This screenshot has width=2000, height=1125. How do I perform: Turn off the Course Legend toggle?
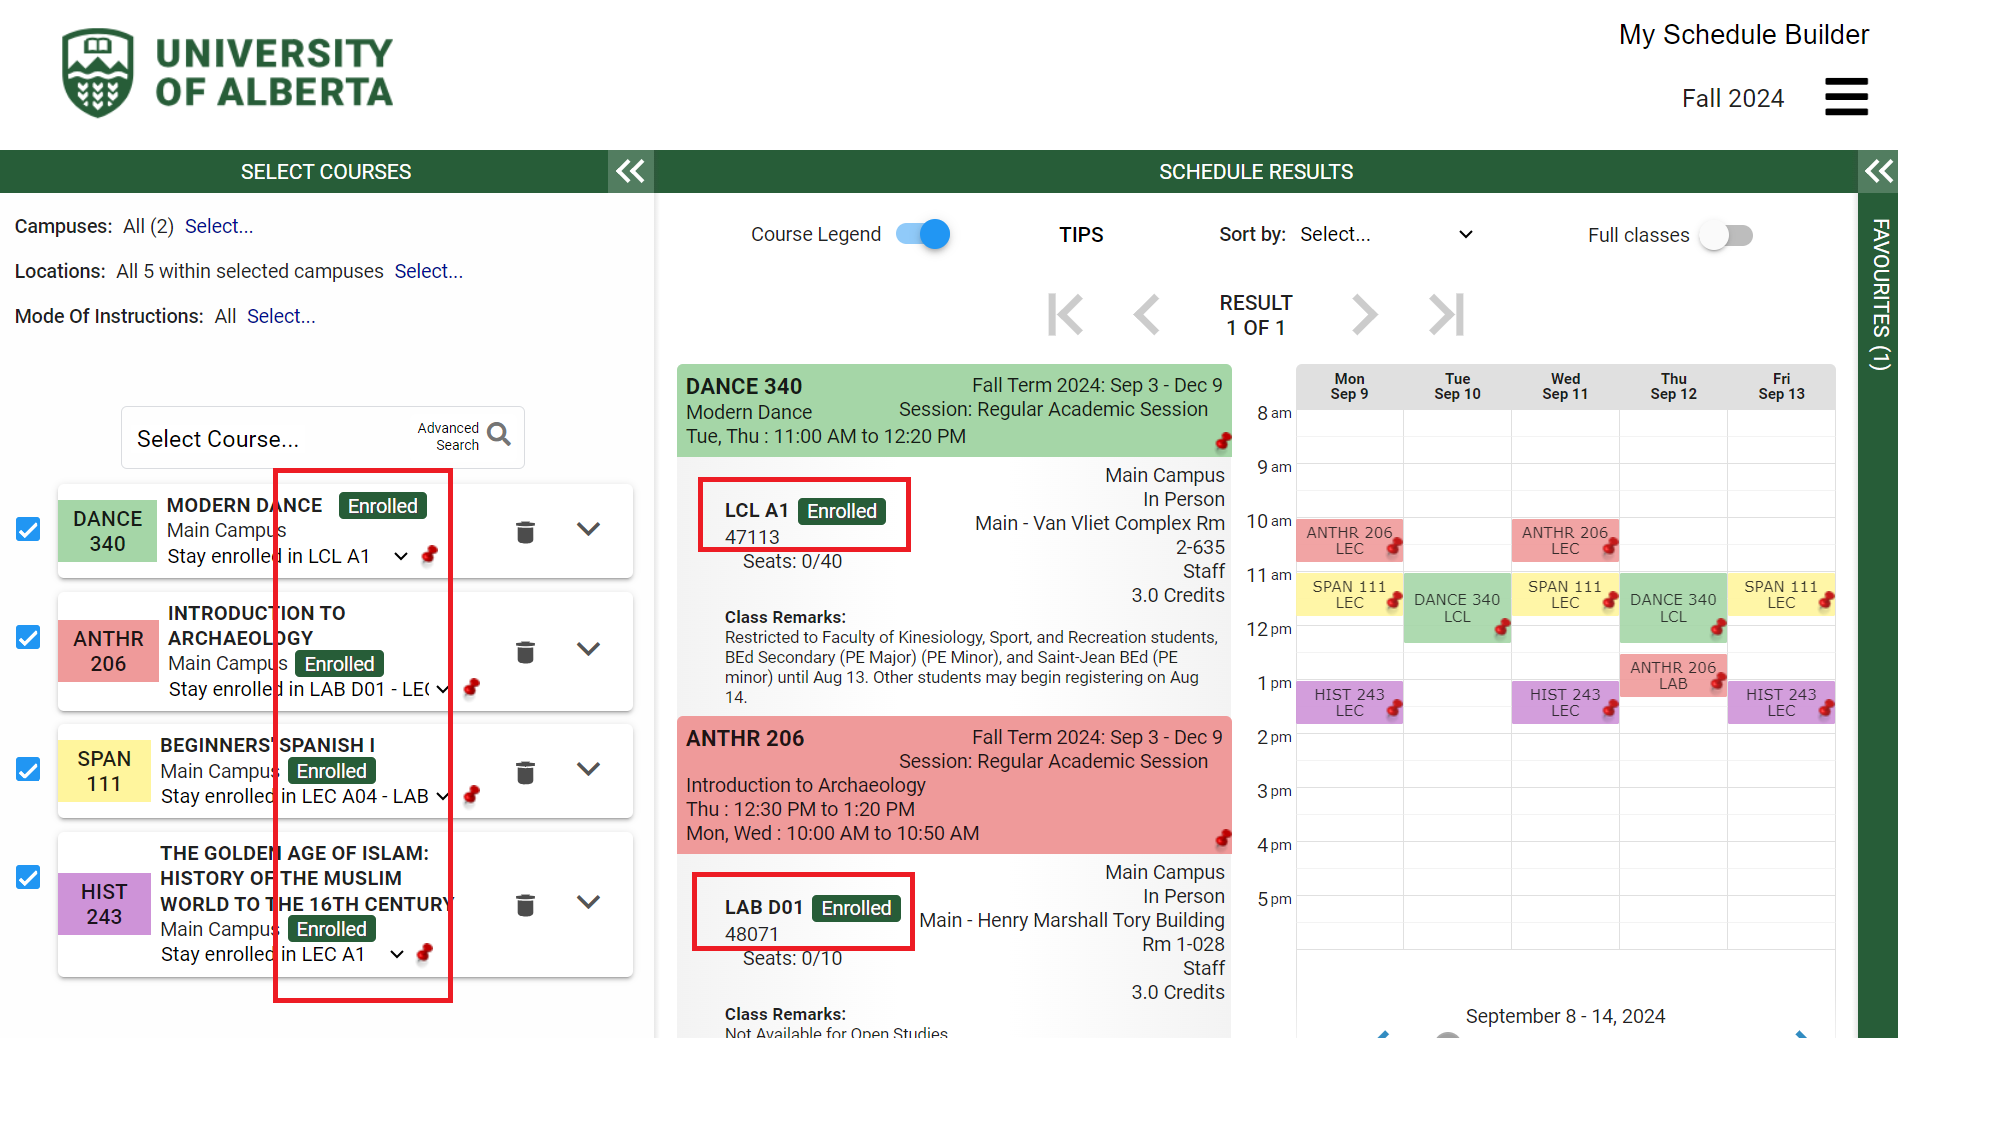coord(923,234)
